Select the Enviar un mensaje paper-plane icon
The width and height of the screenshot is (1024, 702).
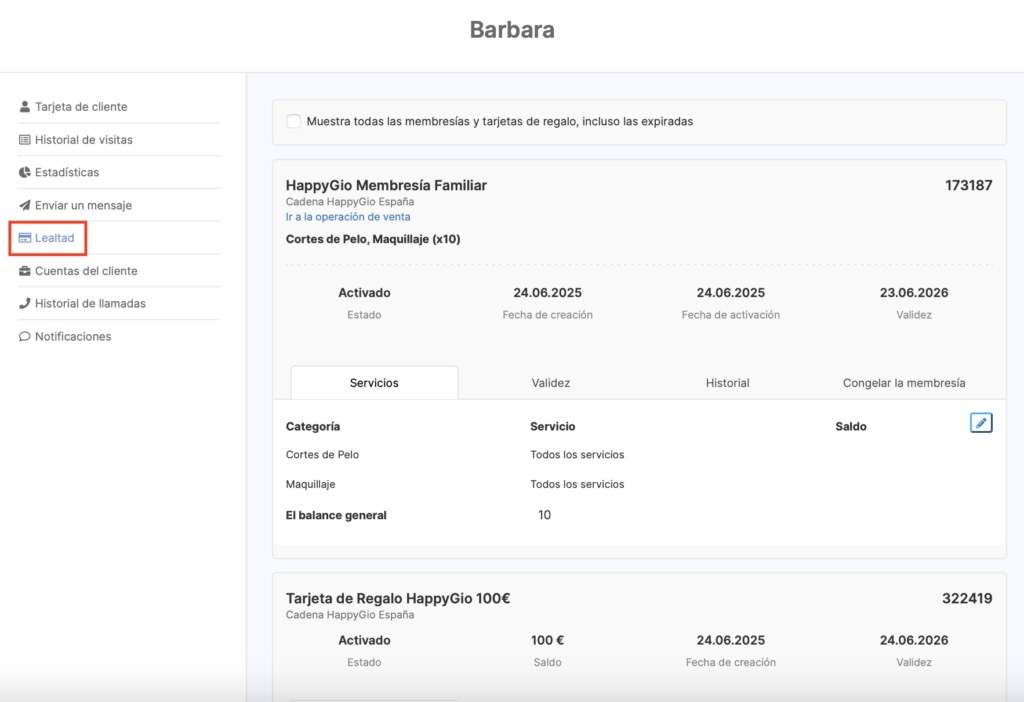point(25,205)
